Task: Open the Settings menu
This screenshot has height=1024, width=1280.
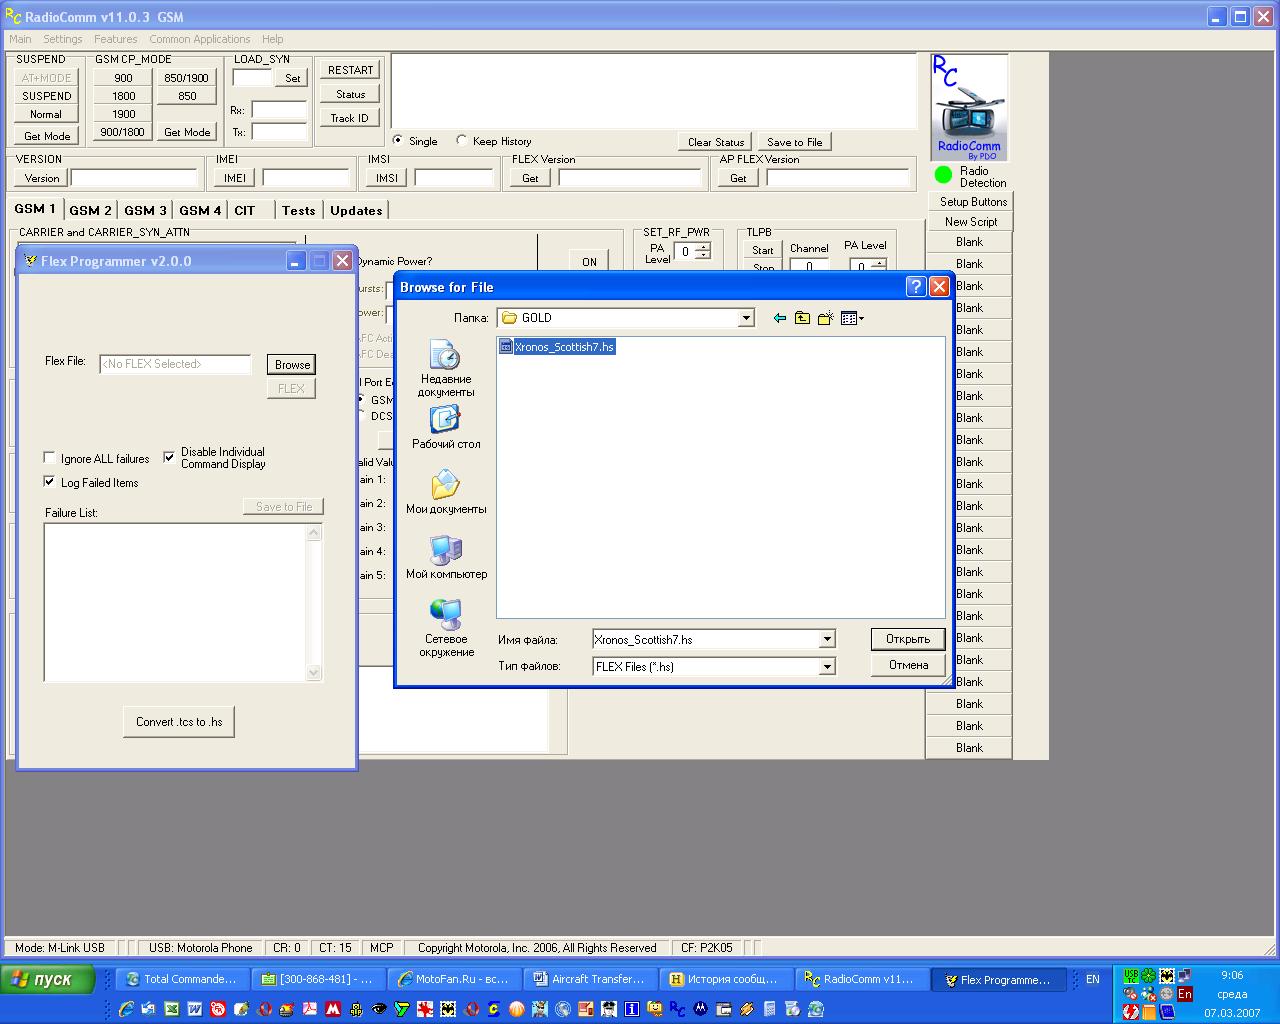Action: click(x=62, y=39)
